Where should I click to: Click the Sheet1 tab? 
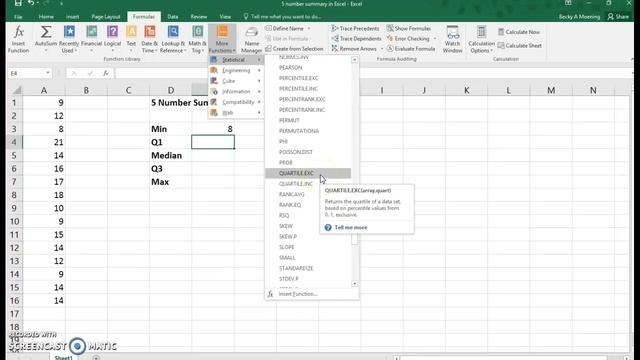[63, 358]
